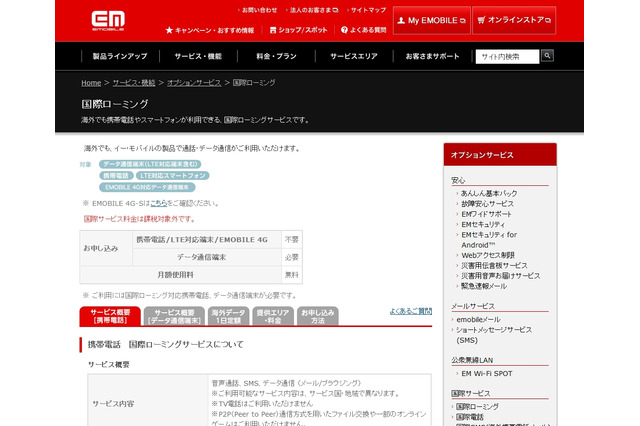This screenshot has width=640, height=426.
Task: Select the 海外データ1日定額 tab
Action: click(228, 316)
